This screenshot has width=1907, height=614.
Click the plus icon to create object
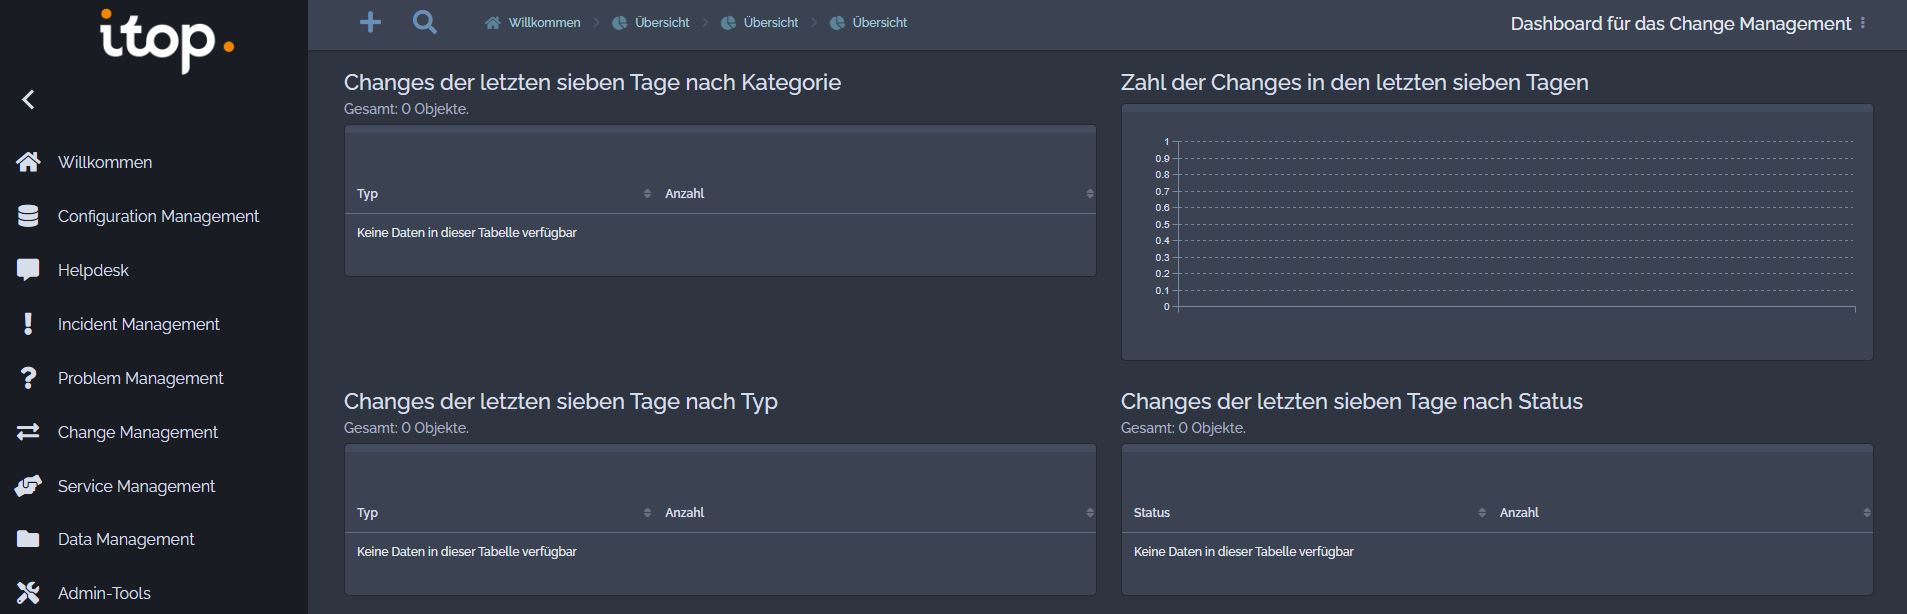click(370, 22)
